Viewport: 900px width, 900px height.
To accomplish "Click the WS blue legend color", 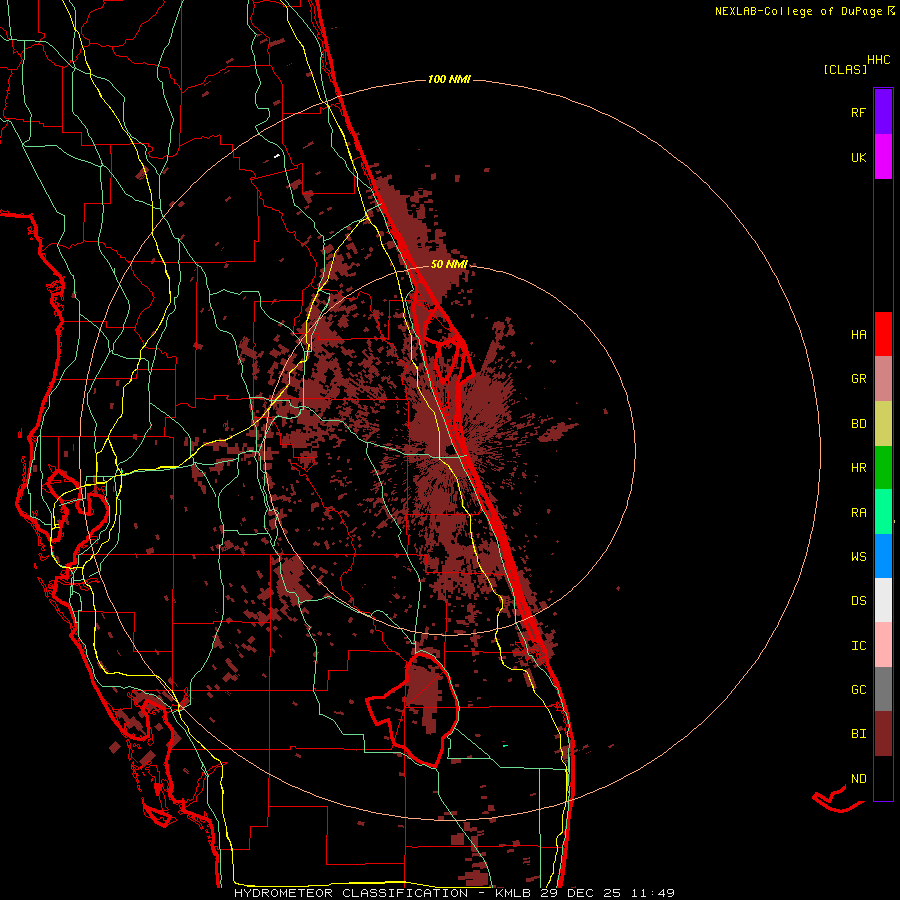I will (x=883, y=556).
